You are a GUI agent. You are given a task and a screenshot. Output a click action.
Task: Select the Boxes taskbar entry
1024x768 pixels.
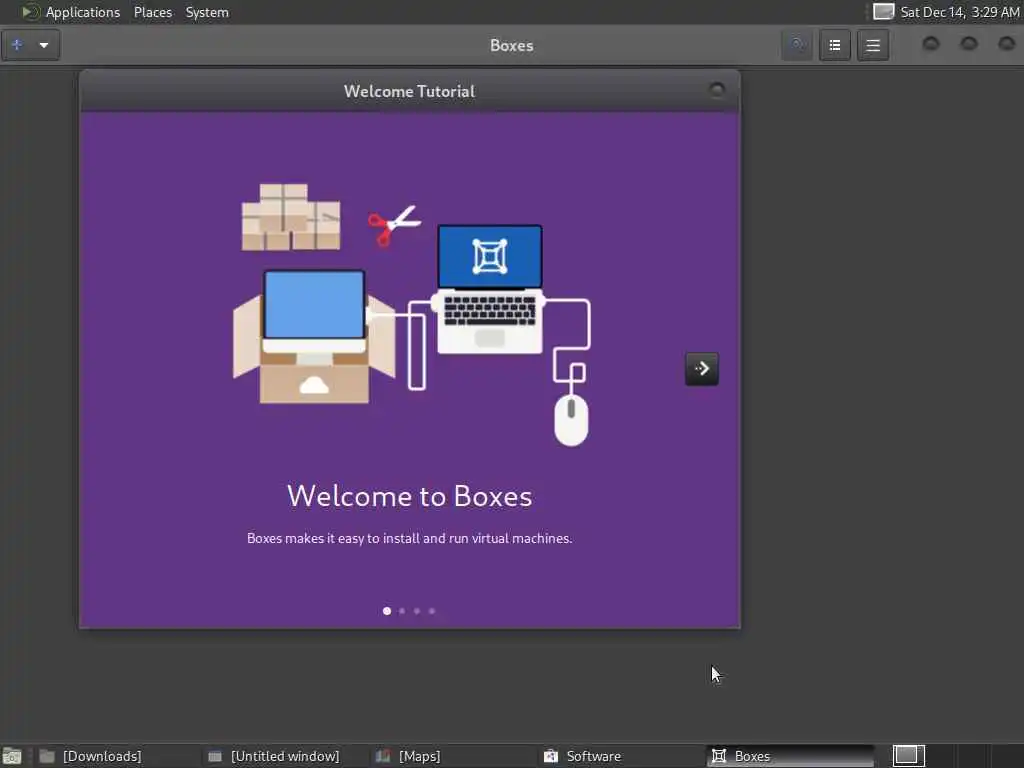pyautogui.click(x=790, y=756)
